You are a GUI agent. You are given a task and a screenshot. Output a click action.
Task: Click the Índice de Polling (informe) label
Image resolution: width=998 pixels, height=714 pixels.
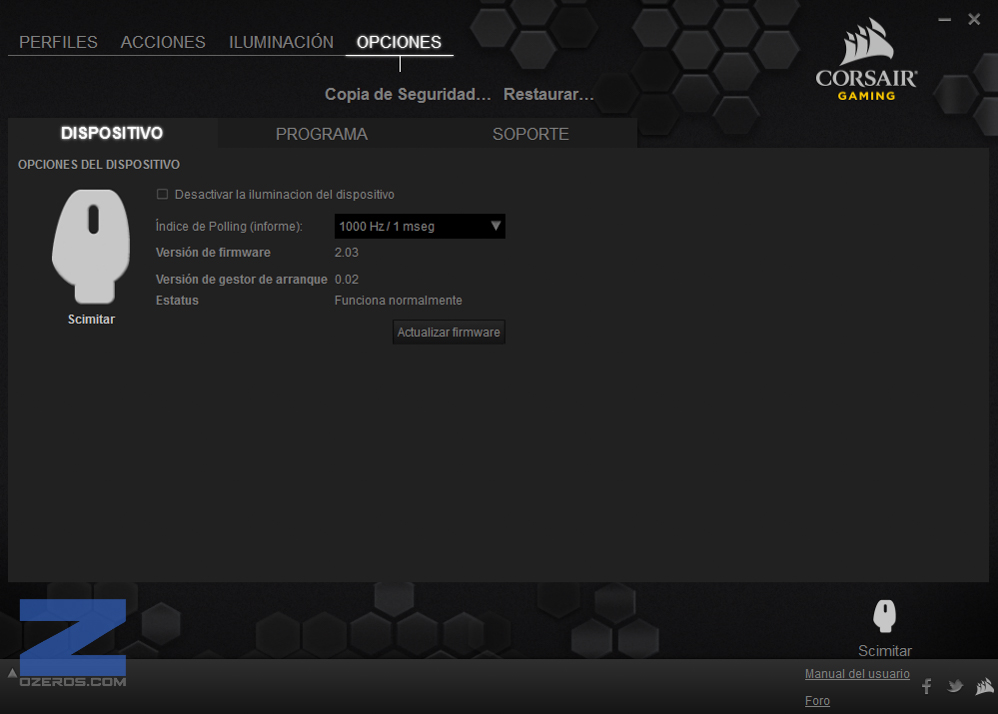click(229, 227)
